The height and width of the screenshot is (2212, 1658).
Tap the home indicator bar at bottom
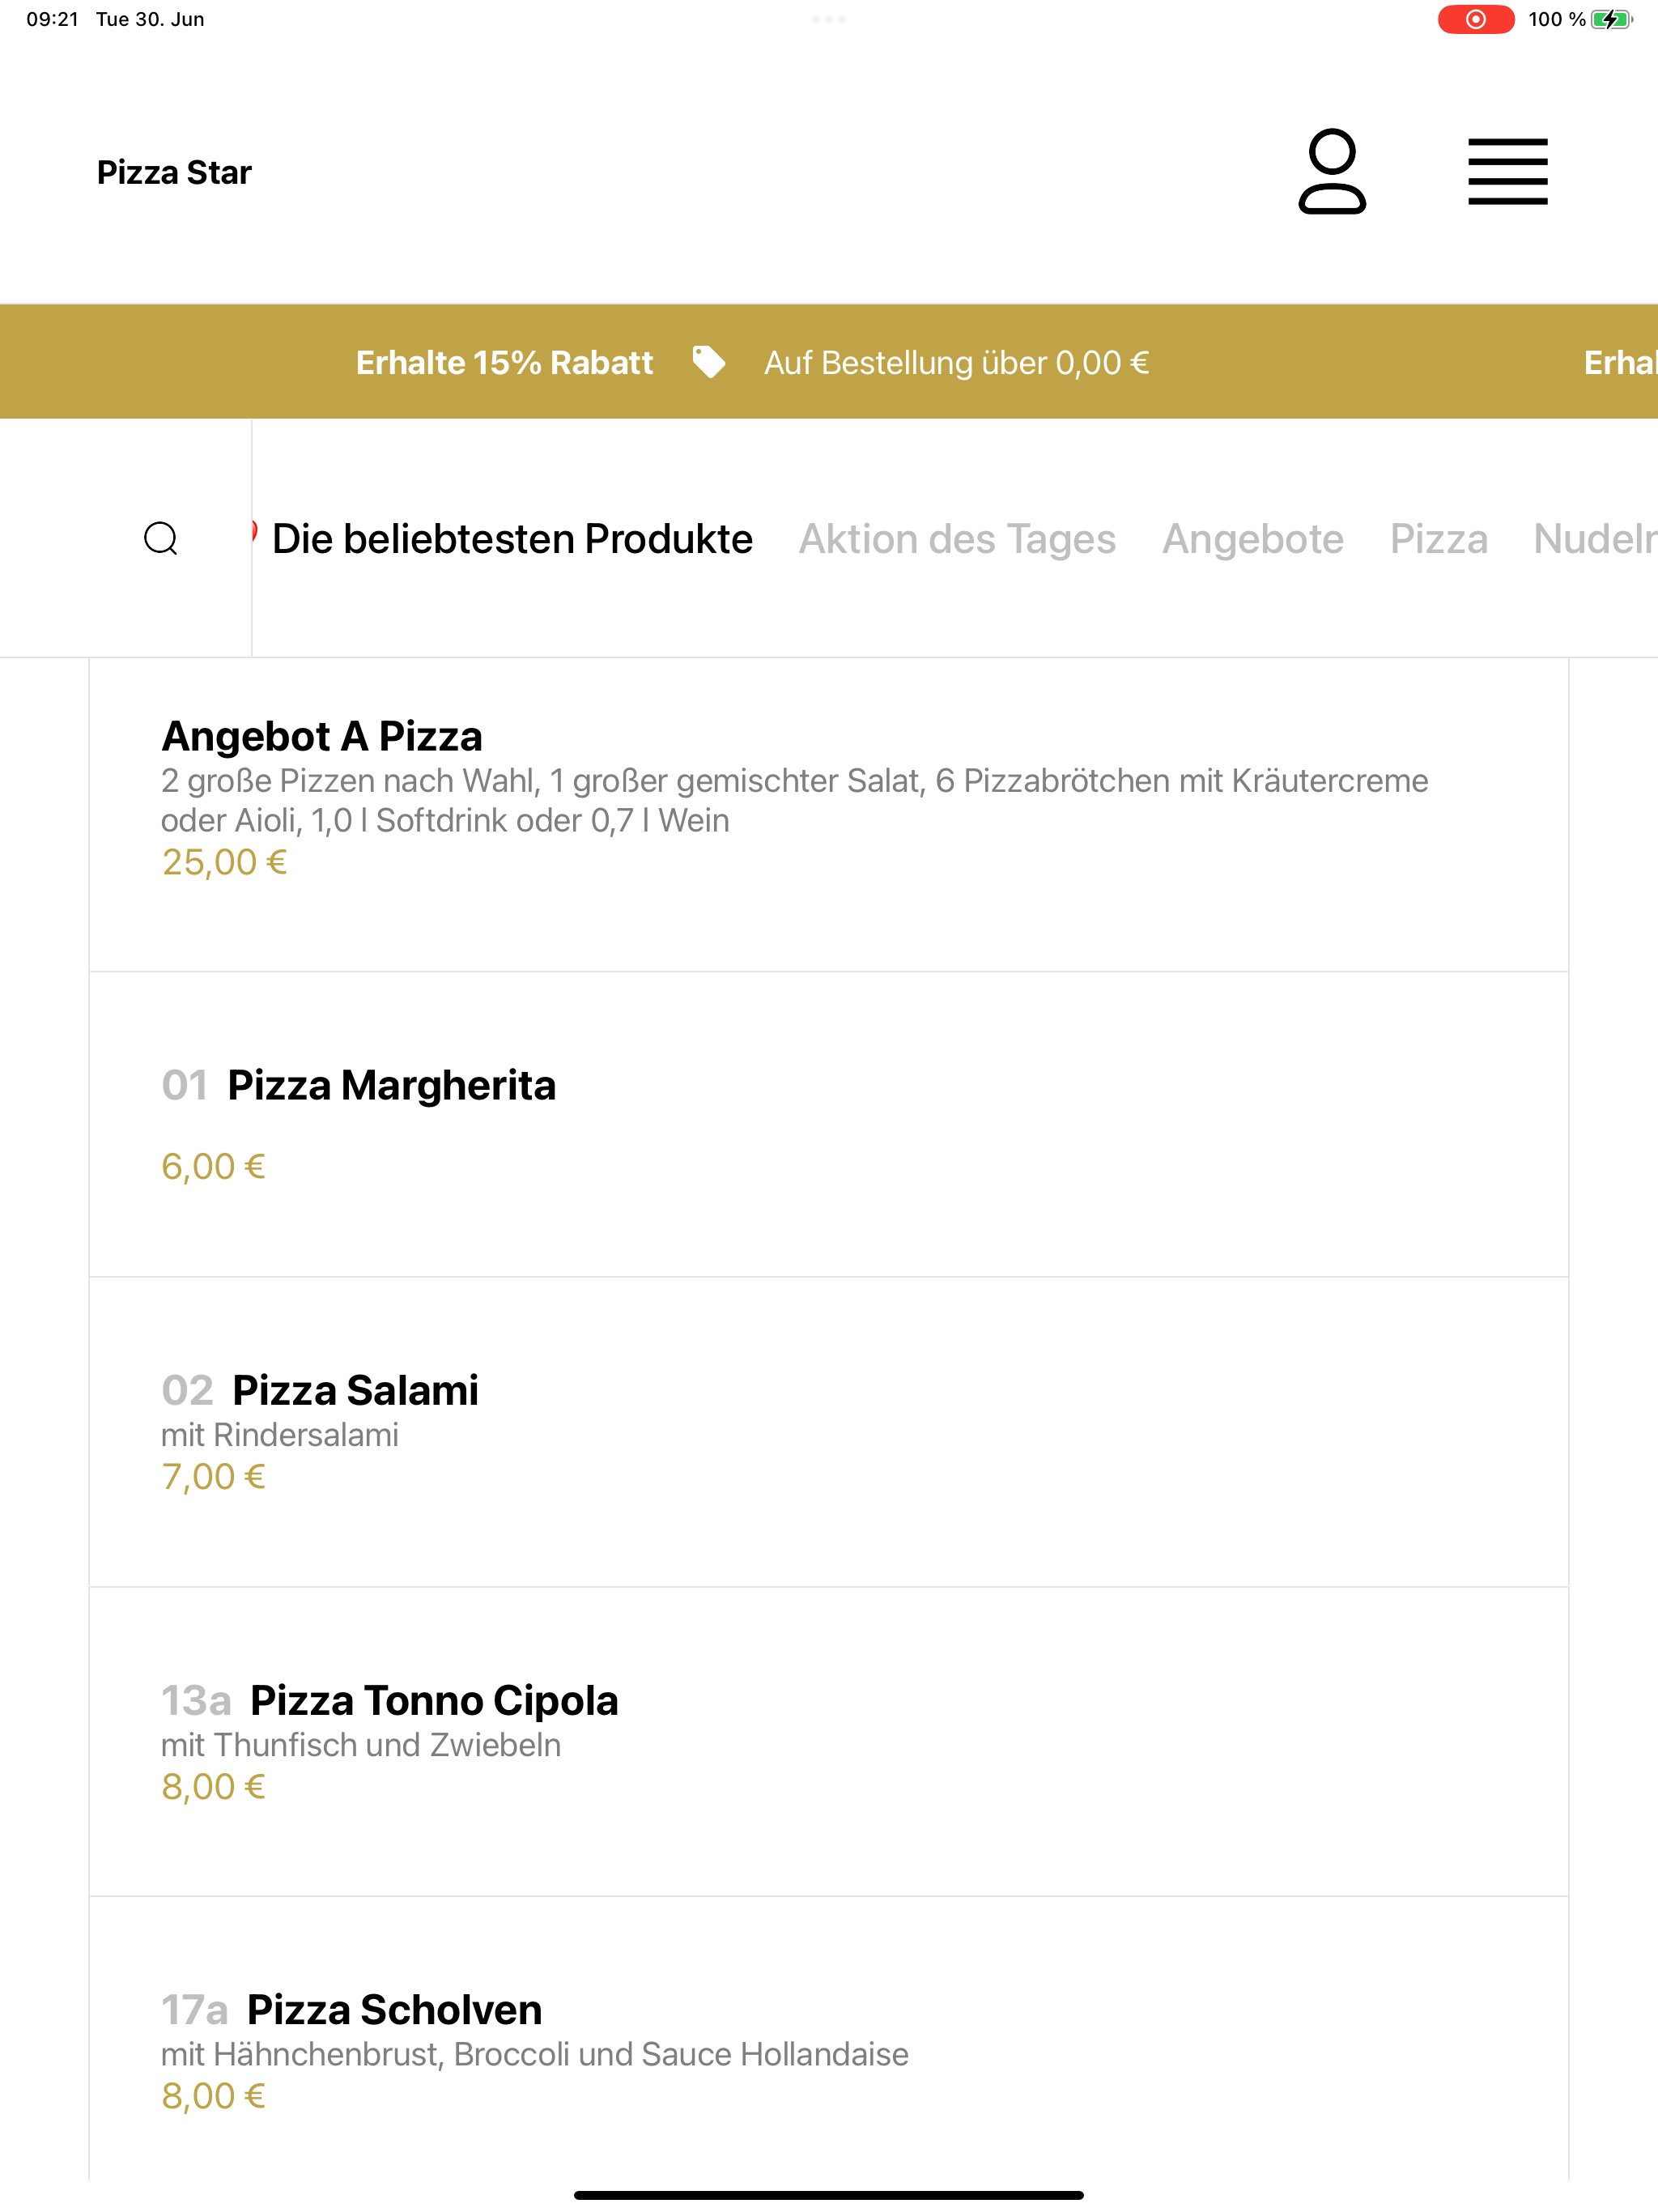[x=829, y=2195]
